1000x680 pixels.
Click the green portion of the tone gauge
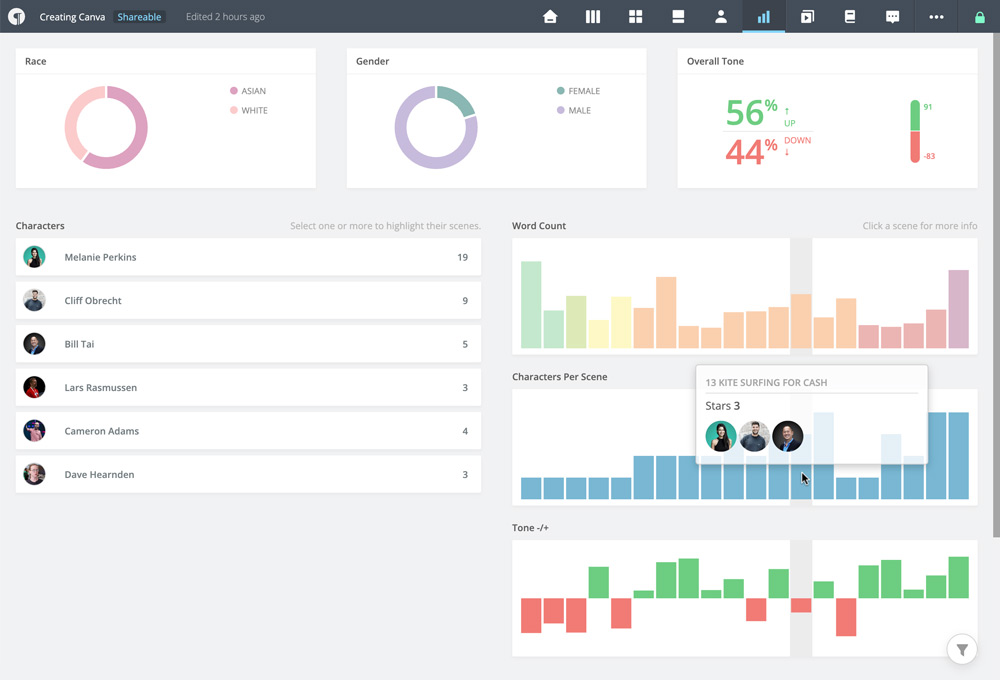tap(915, 115)
